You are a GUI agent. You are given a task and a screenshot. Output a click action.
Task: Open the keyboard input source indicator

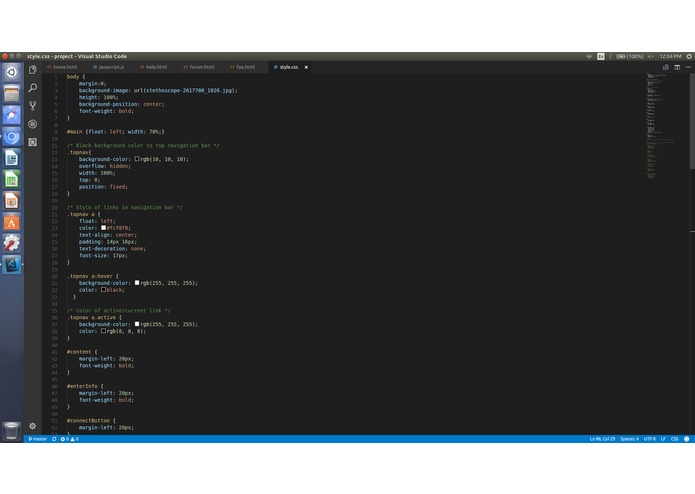tap(601, 57)
